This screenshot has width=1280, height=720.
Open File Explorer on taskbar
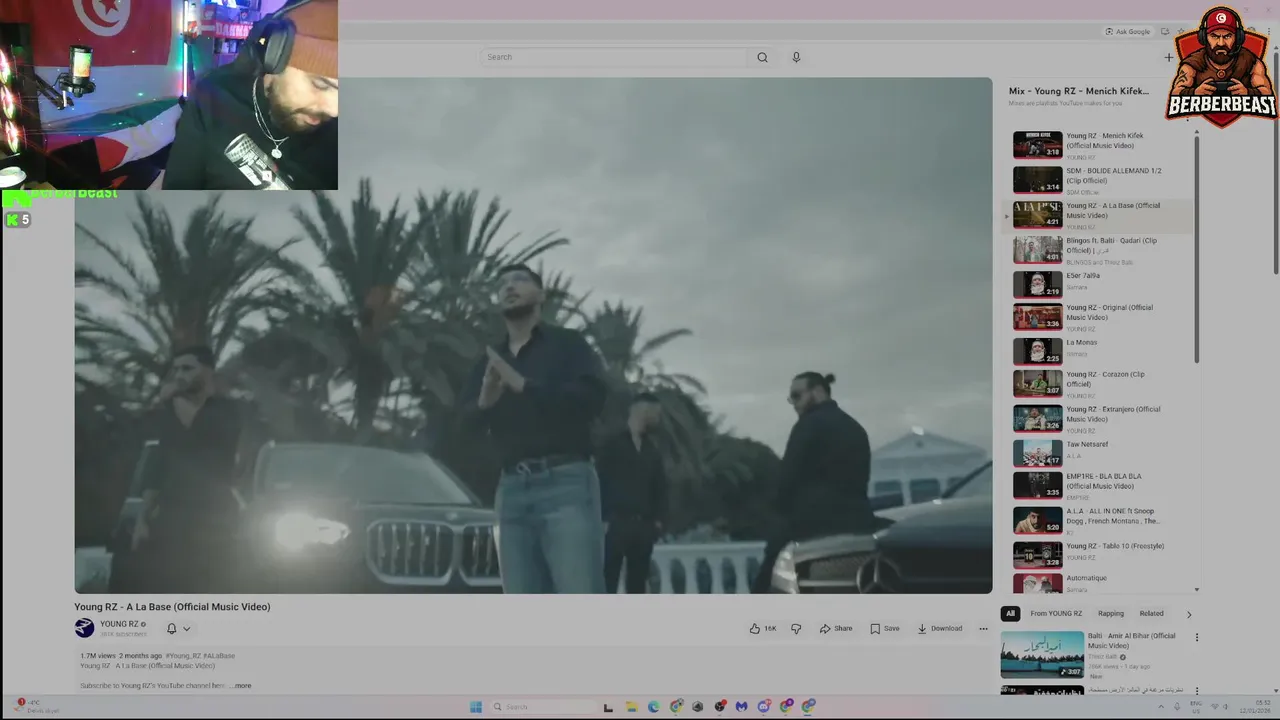[x=631, y=707]
